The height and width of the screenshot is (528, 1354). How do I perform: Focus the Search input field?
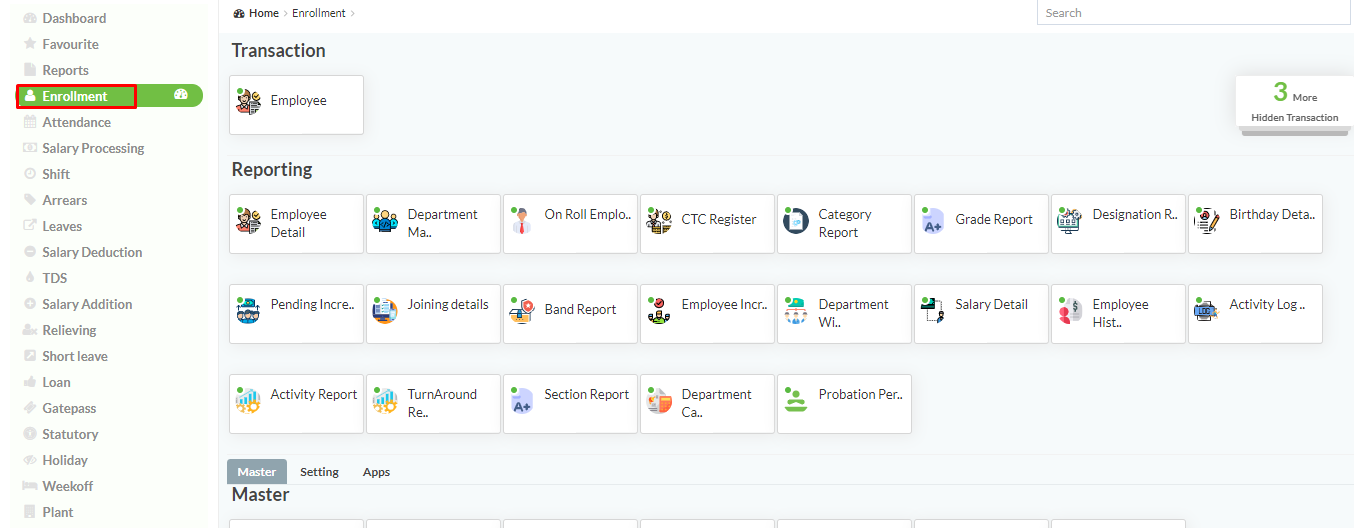pos(1194,13)
